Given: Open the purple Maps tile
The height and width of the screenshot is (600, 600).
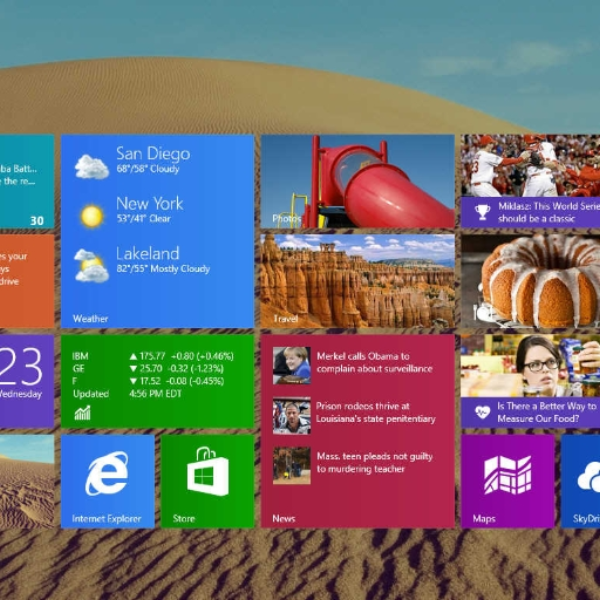Looking at the screenshot, I should click(x=507, y=481).
